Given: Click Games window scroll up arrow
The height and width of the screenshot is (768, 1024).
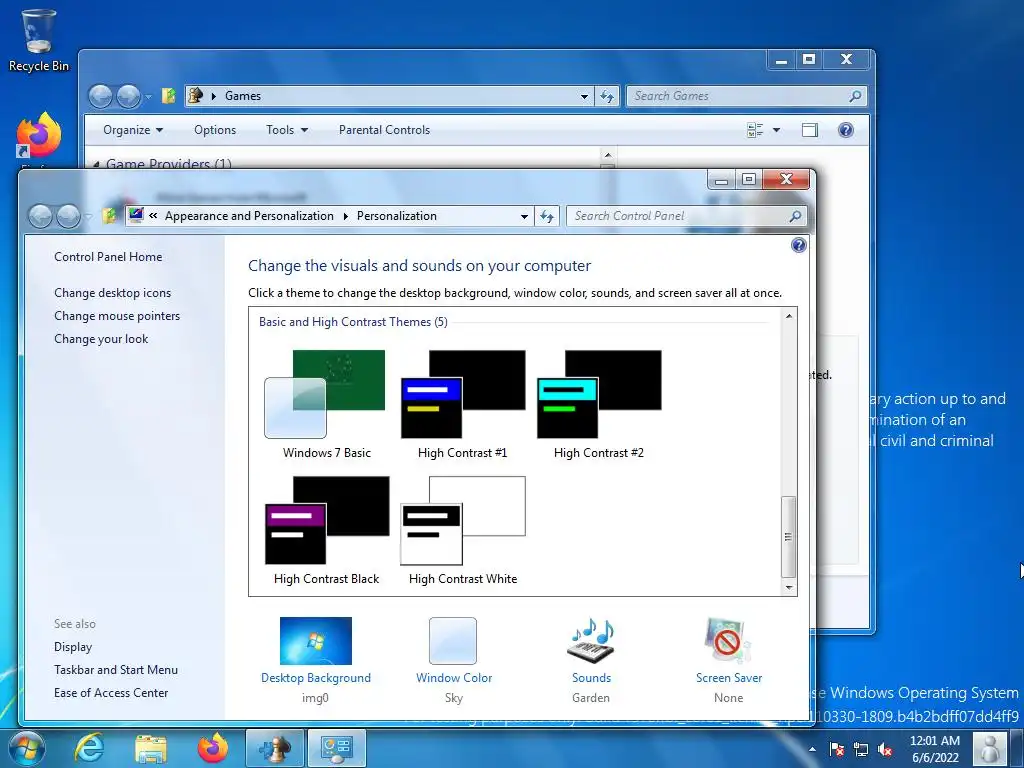Looking at the screenshot, I should 607,155.
